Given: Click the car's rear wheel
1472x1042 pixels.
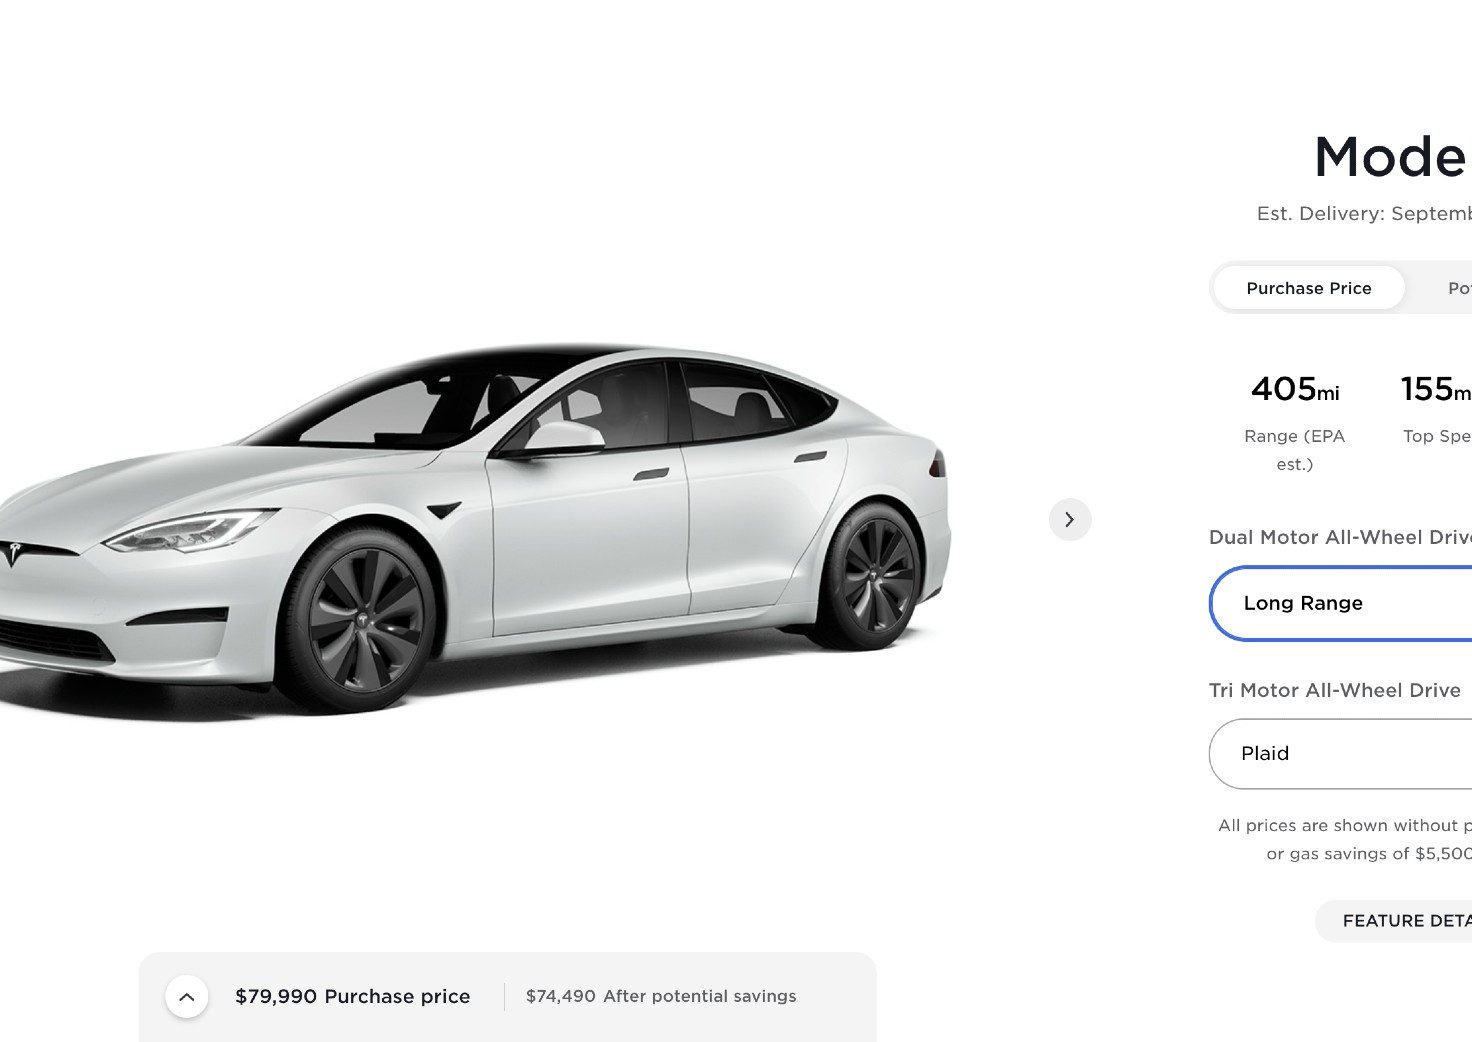Looking at the screenshot, I should click(872, 576).
